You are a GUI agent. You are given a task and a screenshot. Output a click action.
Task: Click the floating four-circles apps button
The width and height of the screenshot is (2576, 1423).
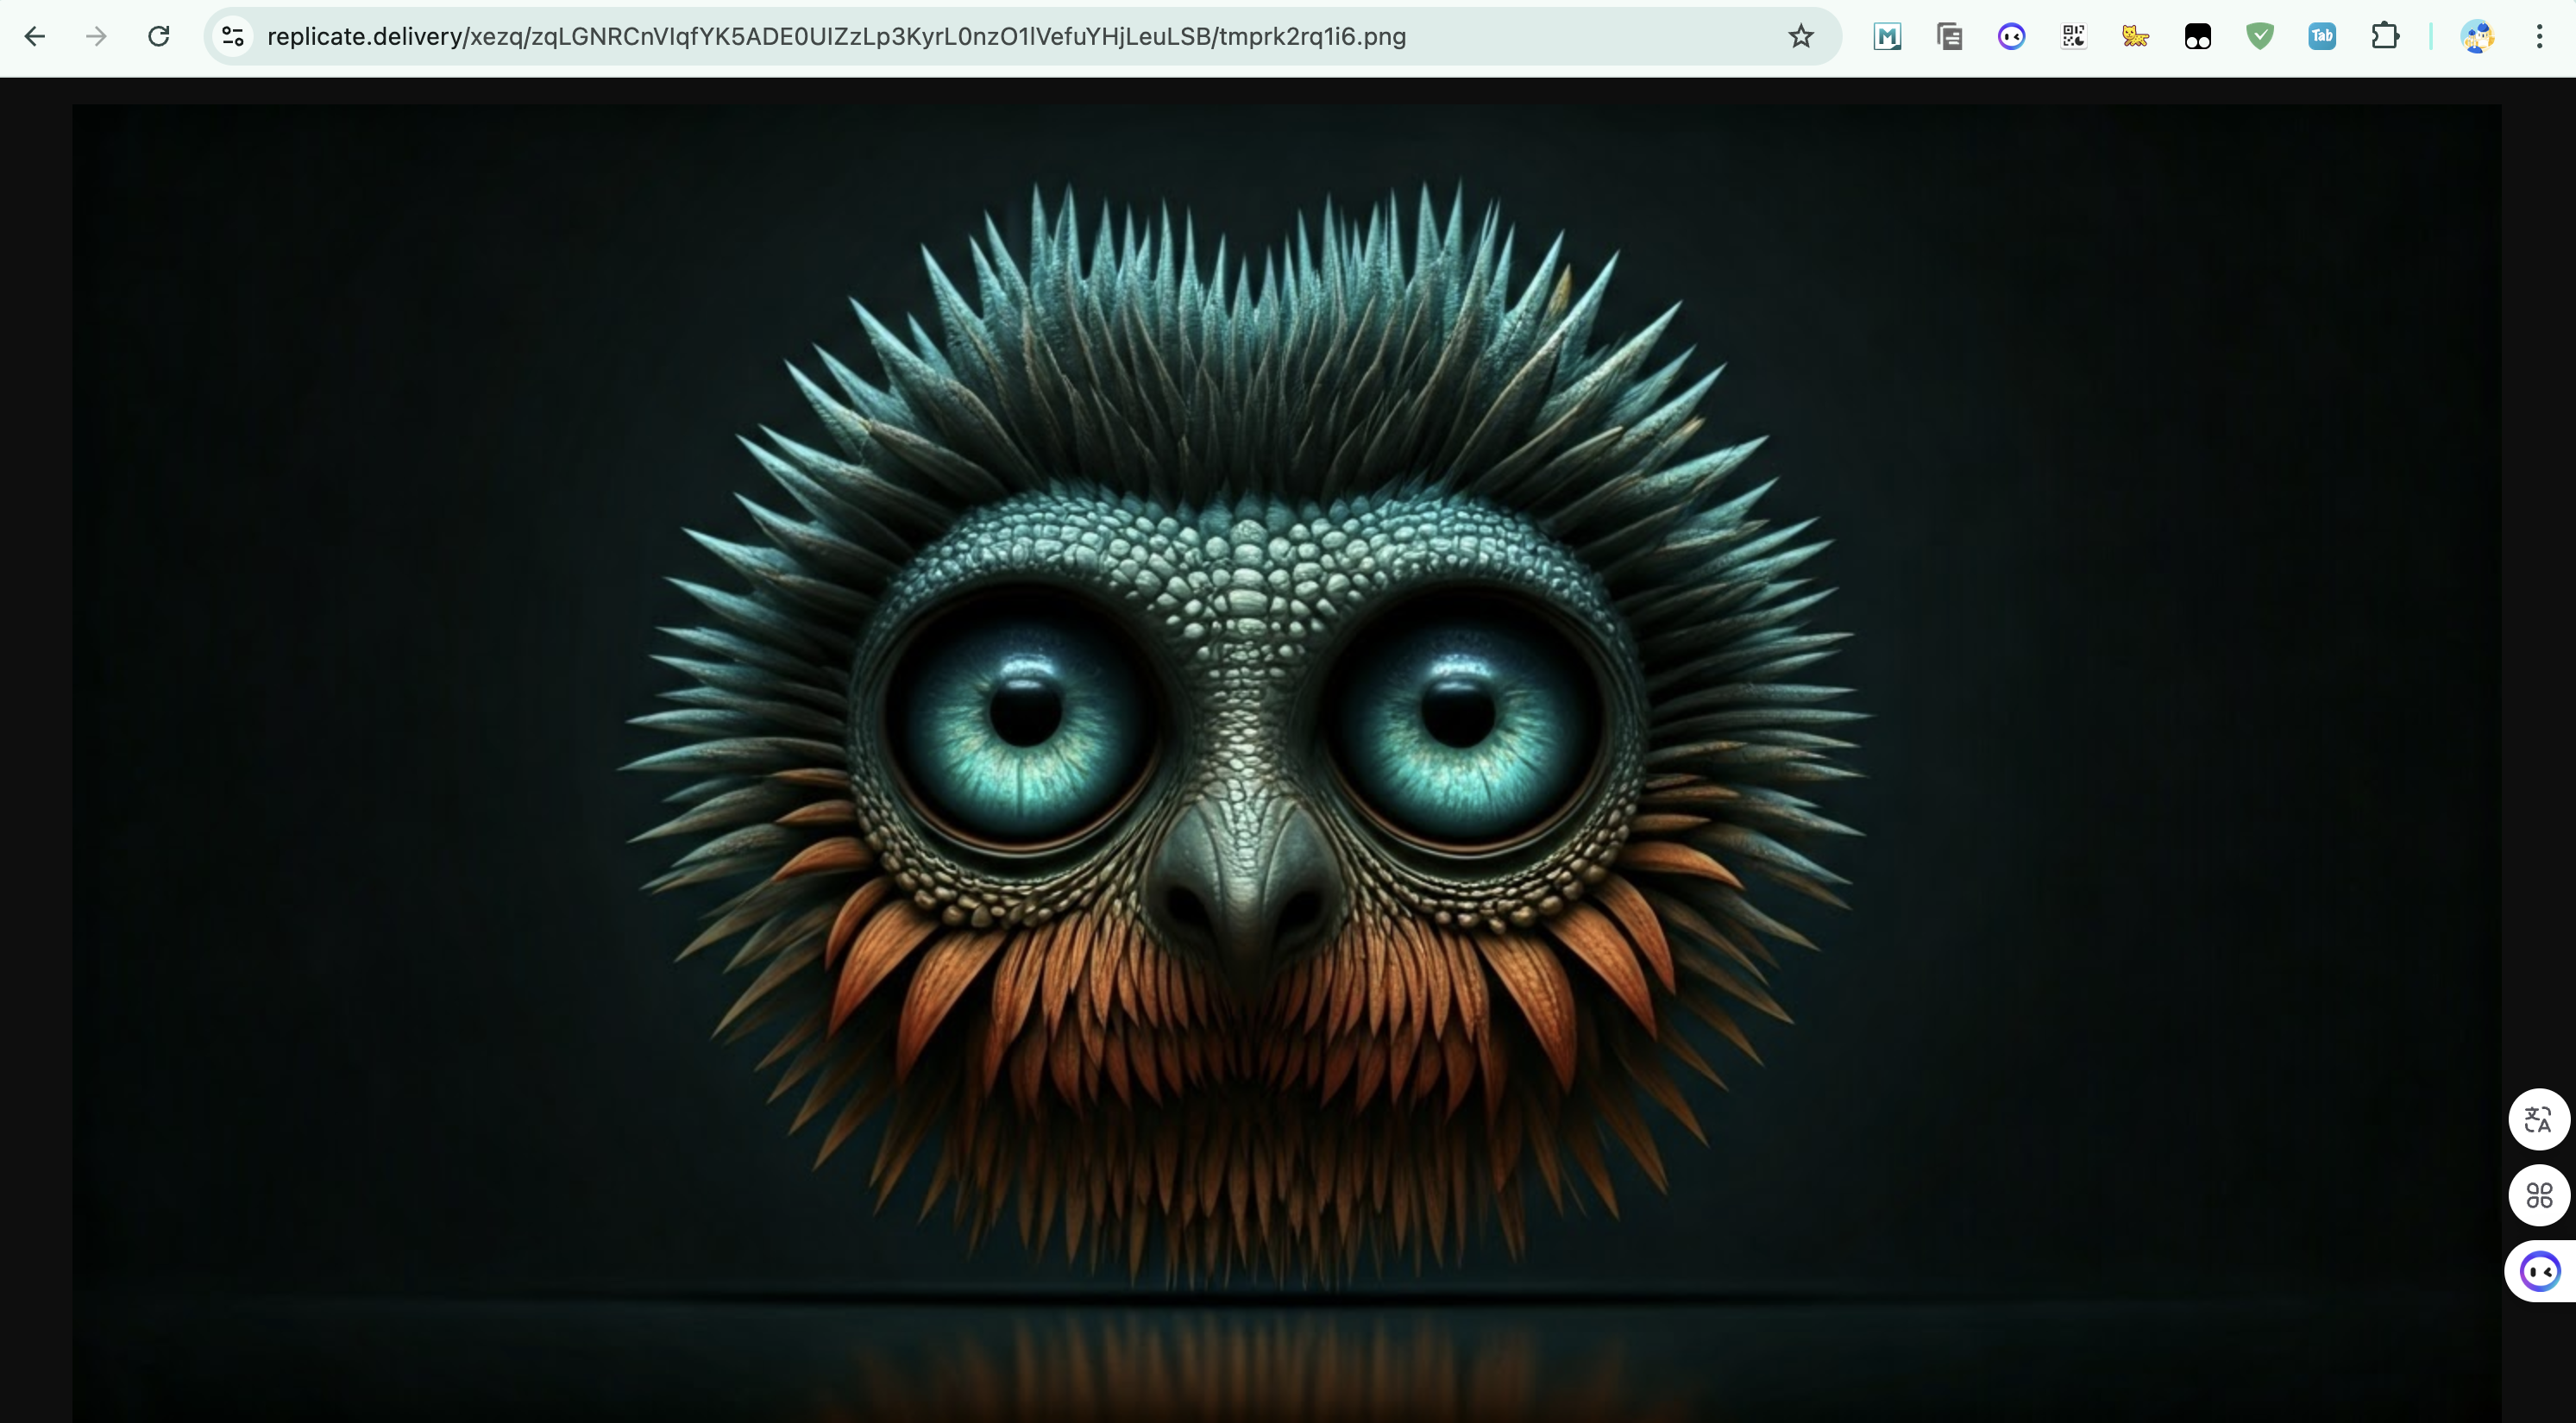click(2538, 1195)
